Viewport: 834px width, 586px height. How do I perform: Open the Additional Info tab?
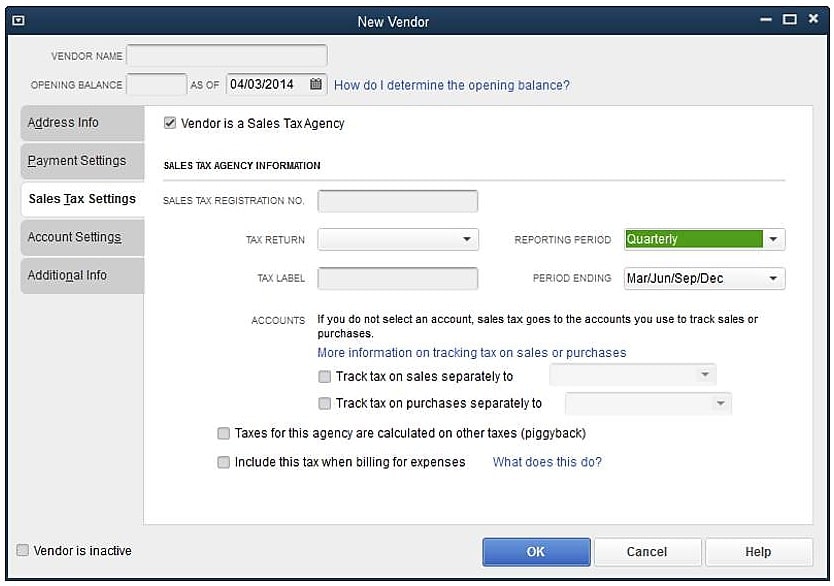tap(82, 275)
